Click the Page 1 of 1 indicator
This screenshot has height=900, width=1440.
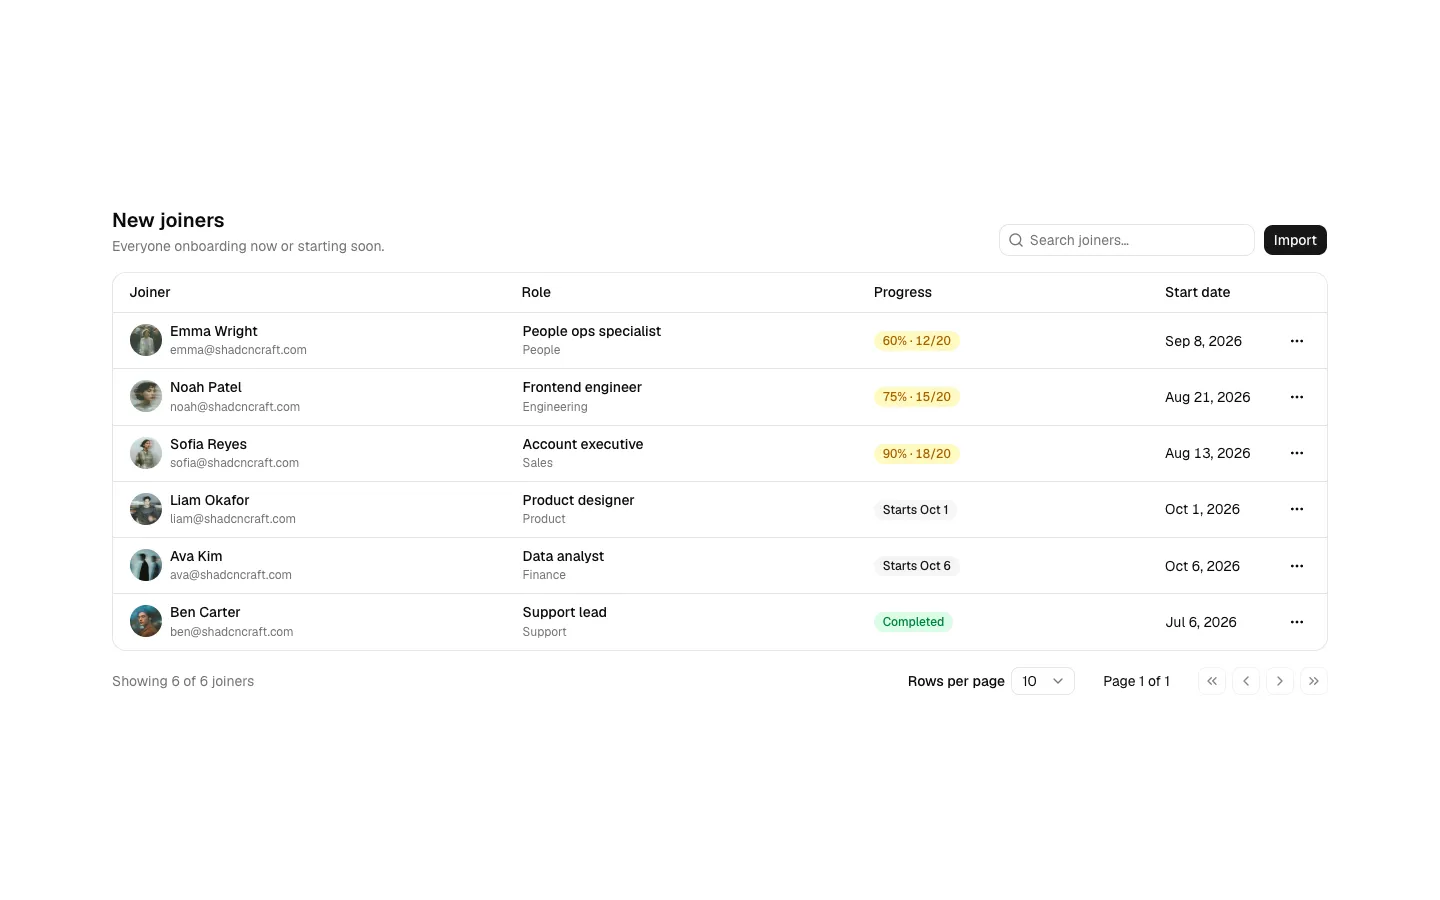click(1136, 681)
